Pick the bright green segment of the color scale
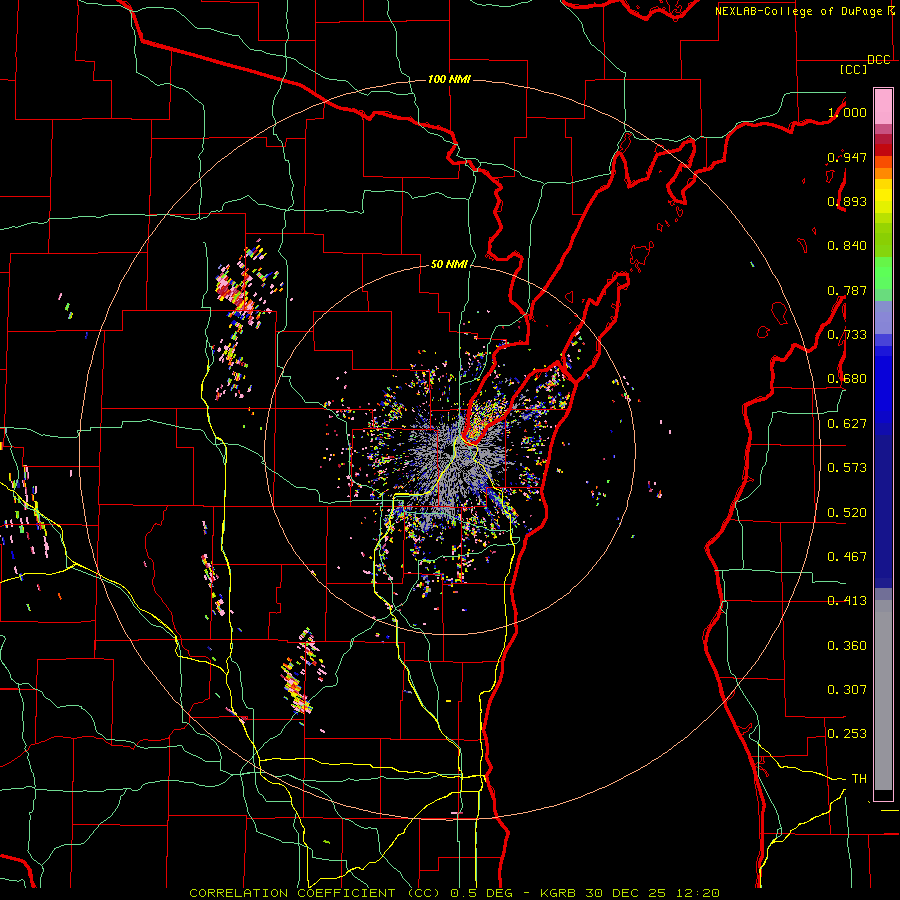 pyautogui.click(x=883, y=273)
